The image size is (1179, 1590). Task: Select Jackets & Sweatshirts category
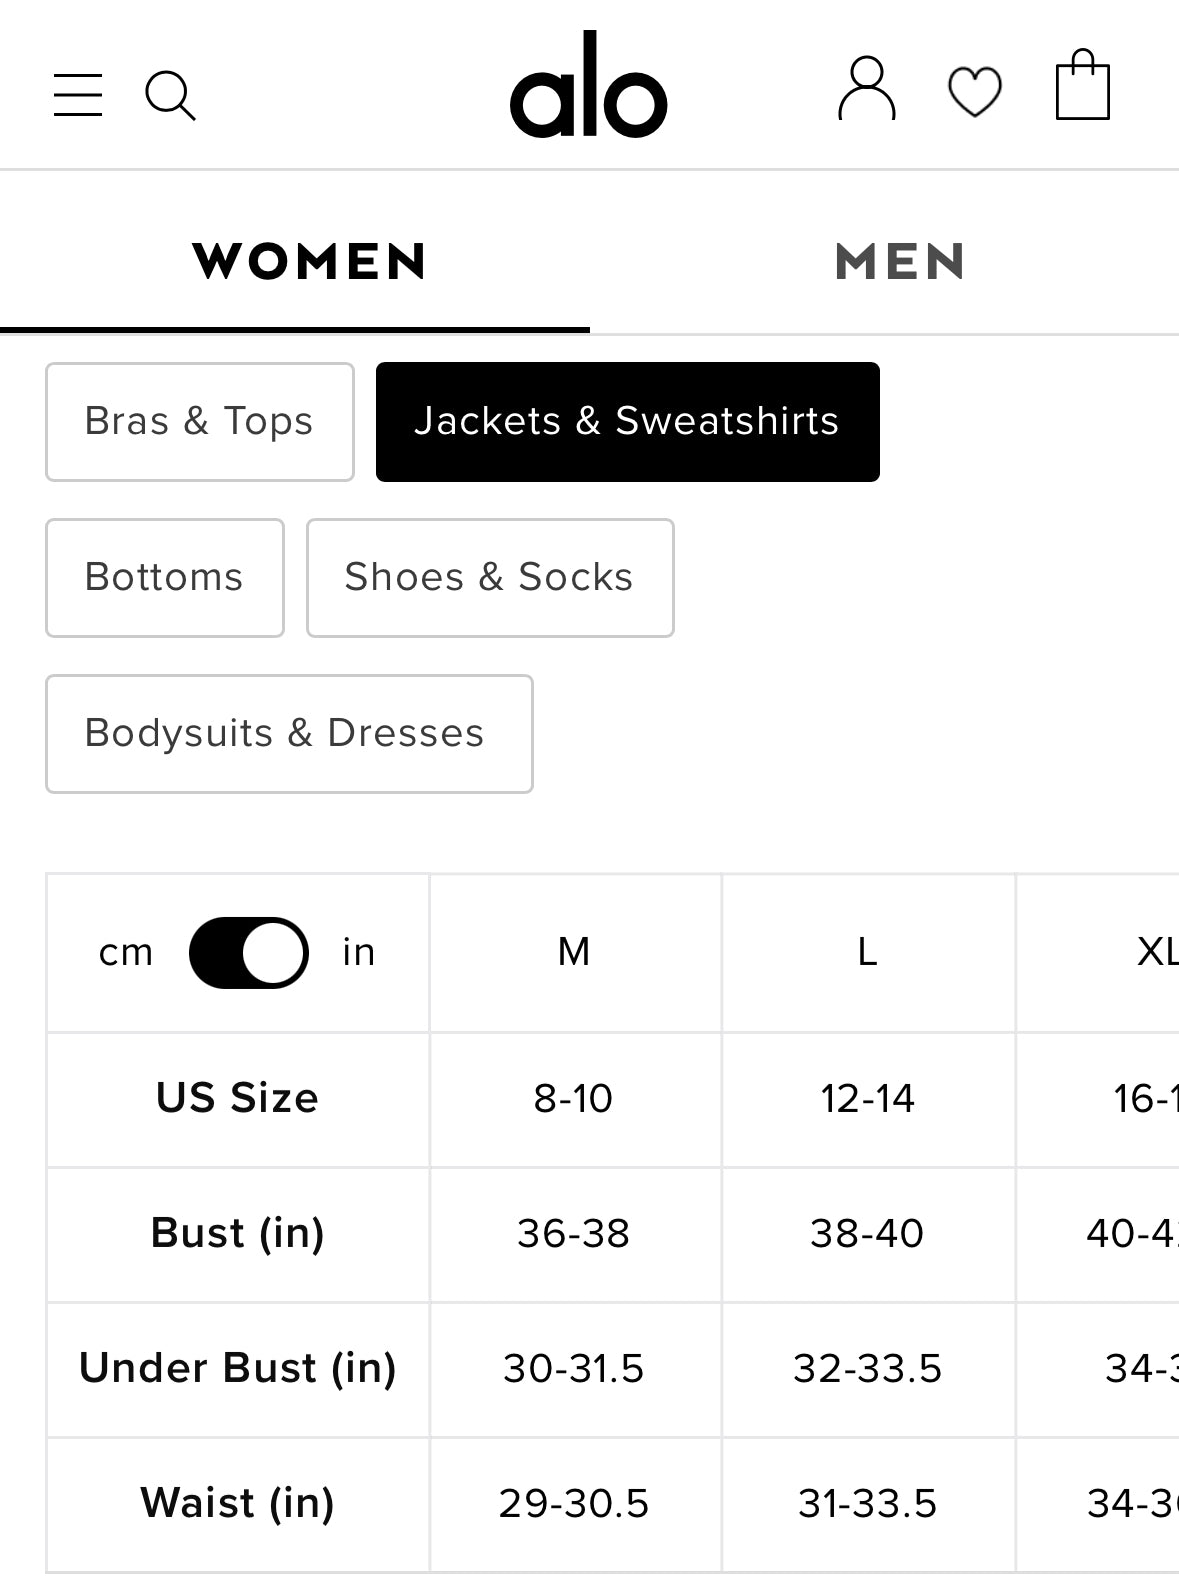point(627,422)
